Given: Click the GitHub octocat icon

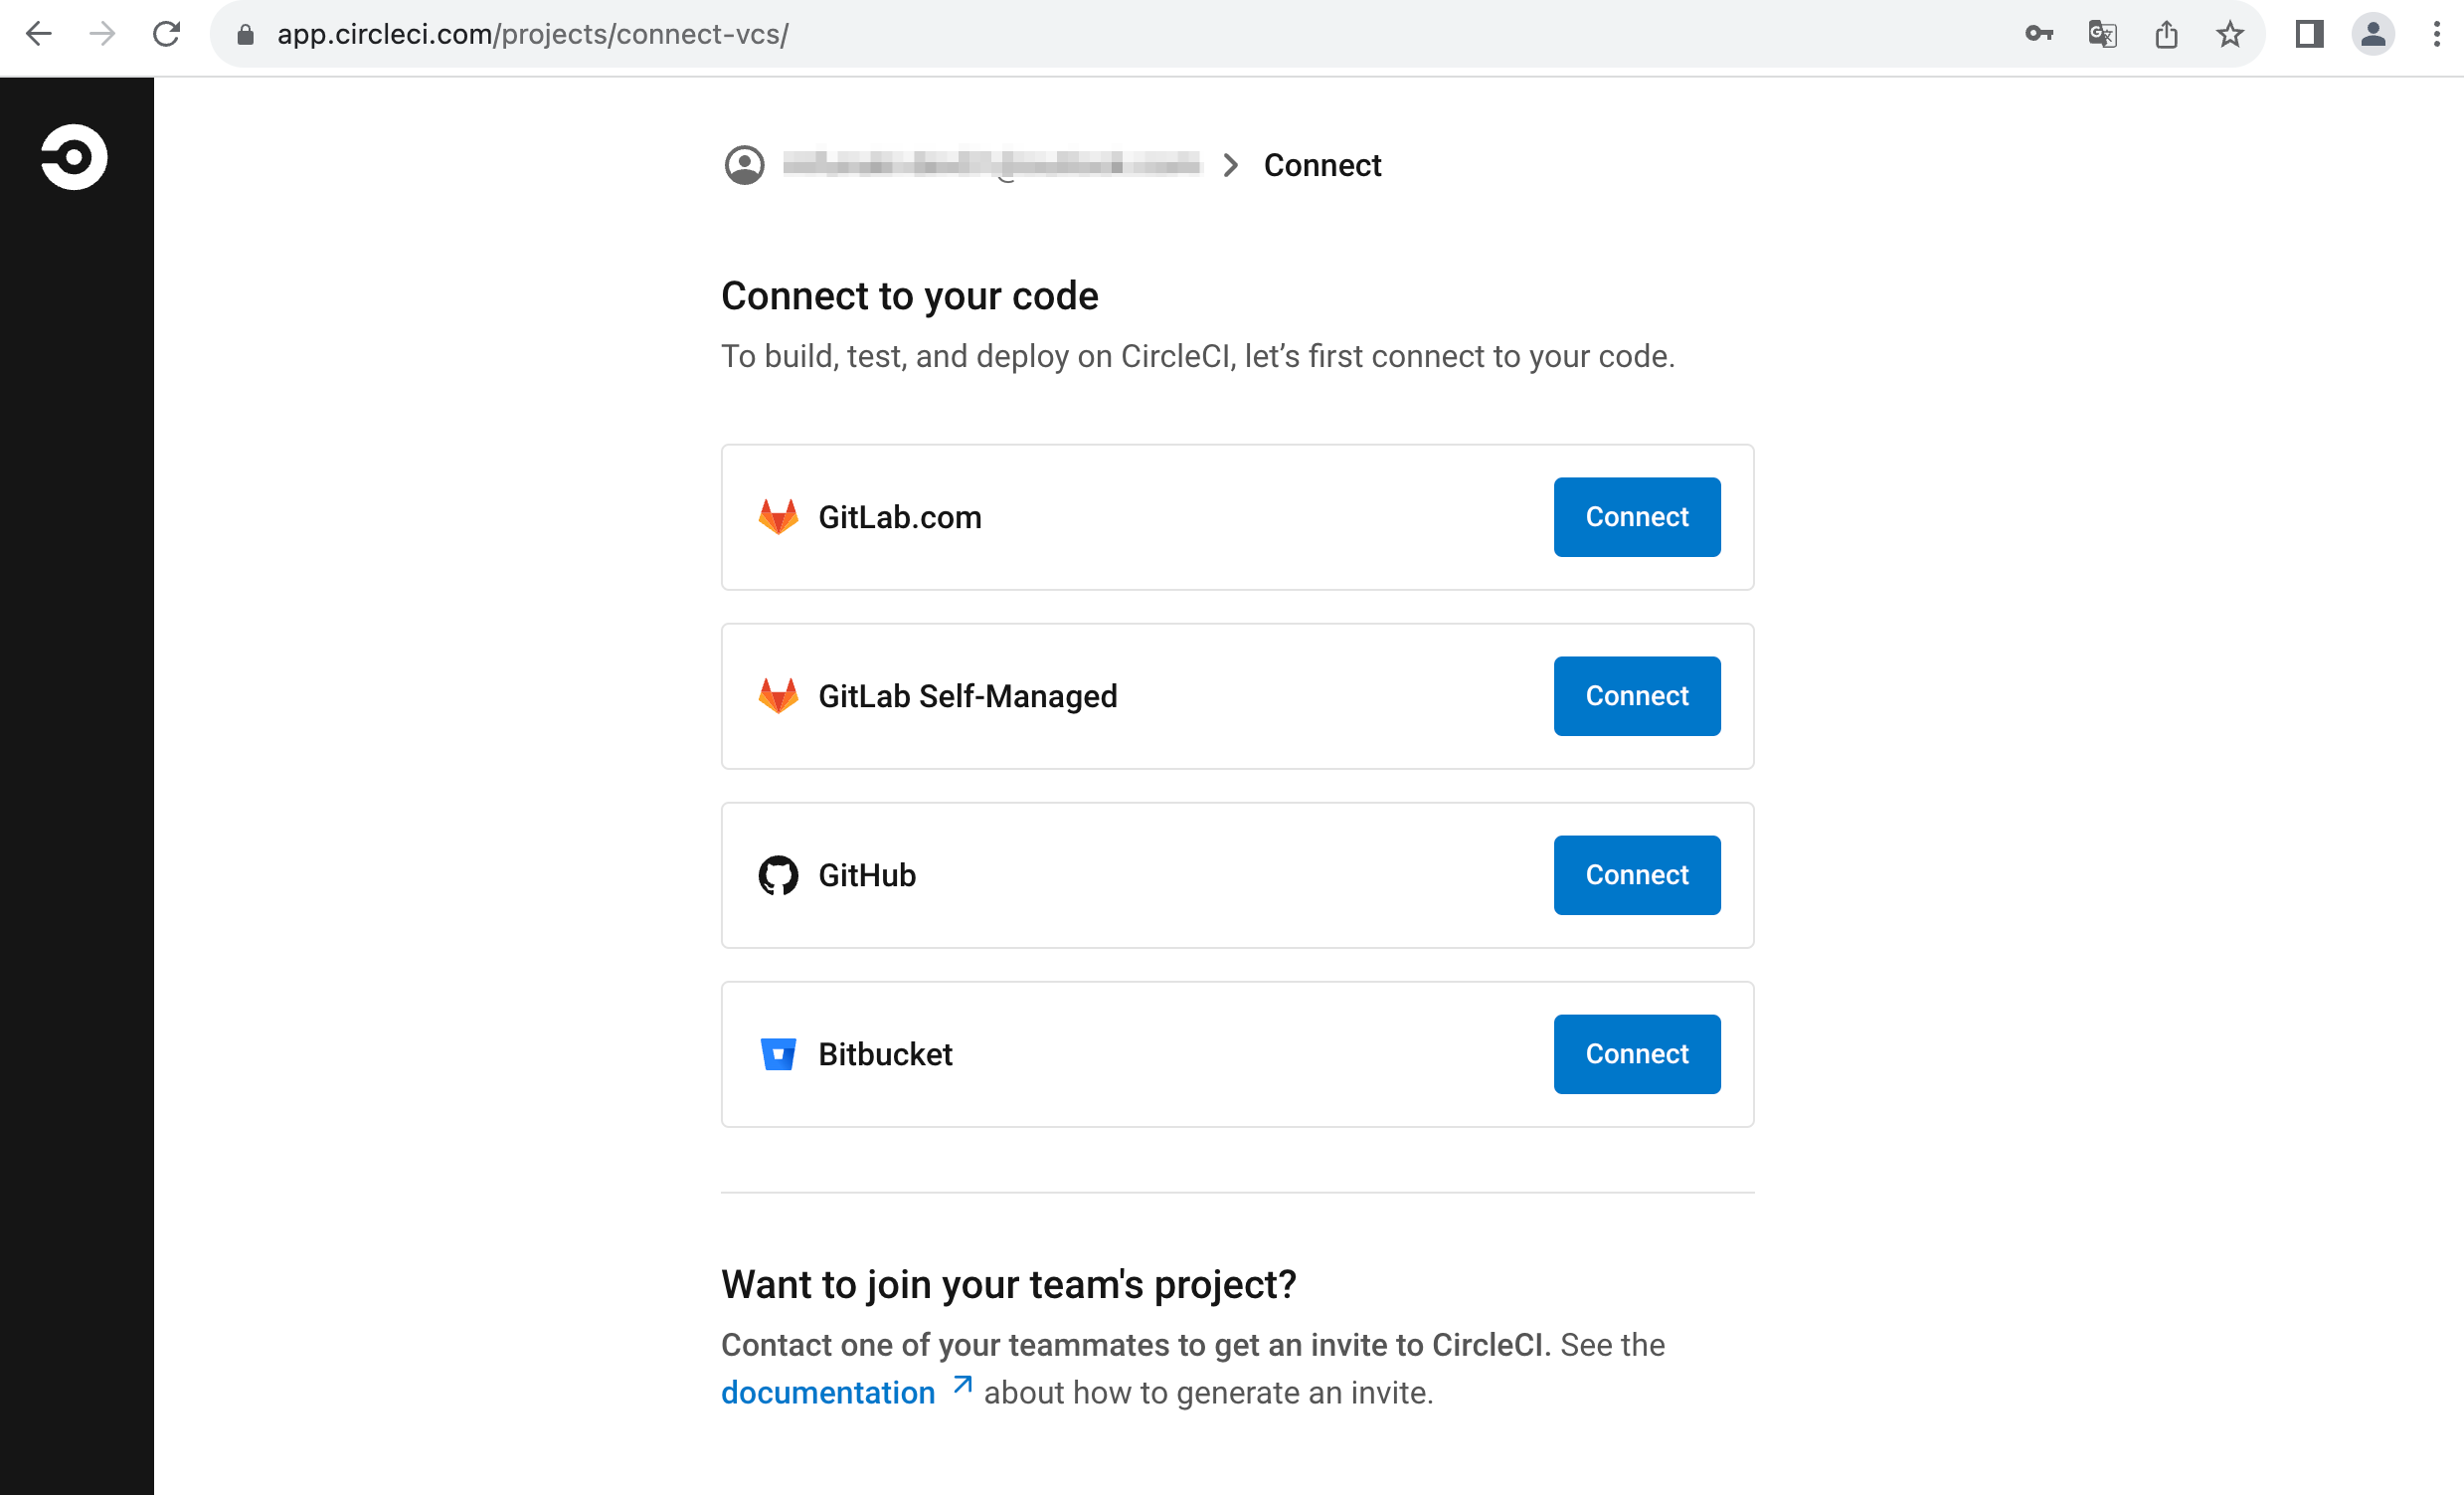Looking at the screenshot, I should [x=778, y=874].
